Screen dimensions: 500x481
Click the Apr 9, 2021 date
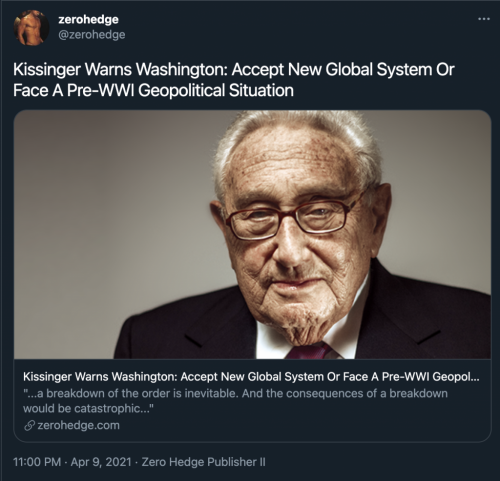coord(101,462)
